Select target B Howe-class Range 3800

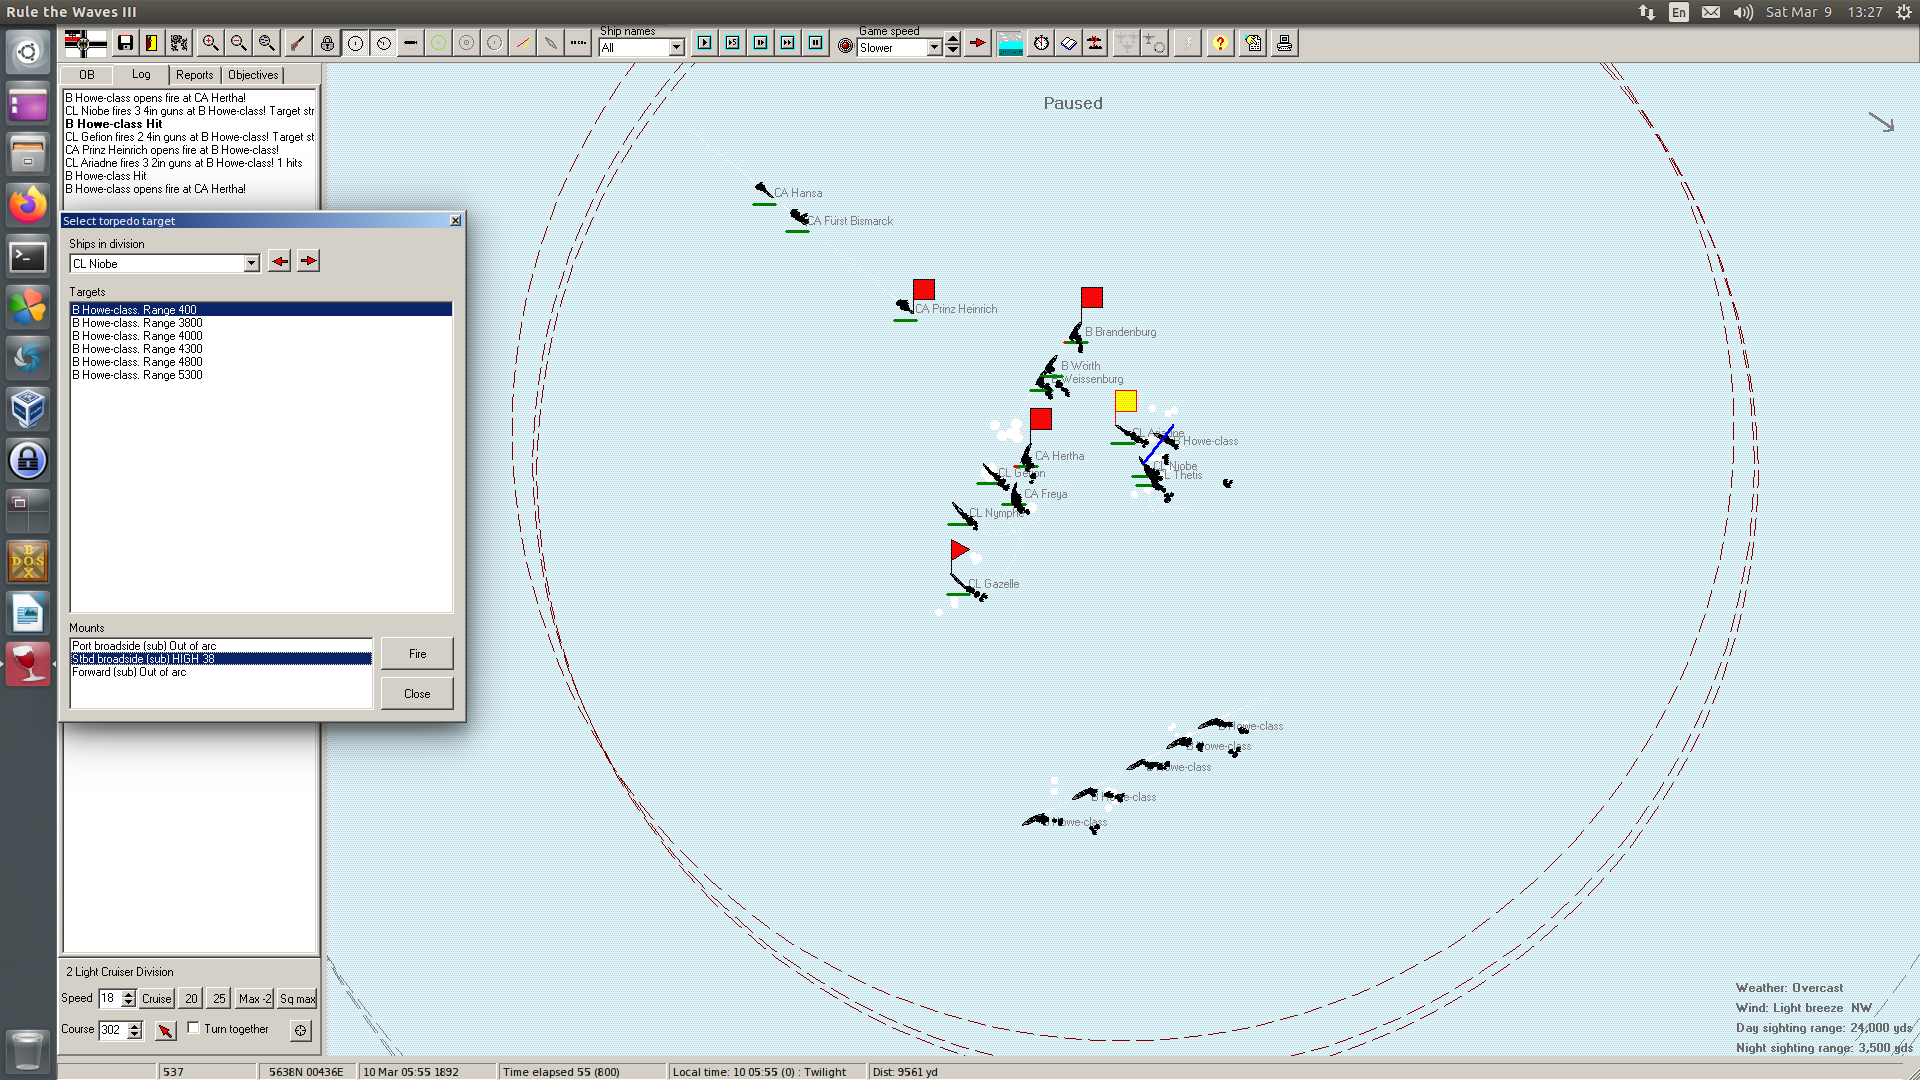261,323
